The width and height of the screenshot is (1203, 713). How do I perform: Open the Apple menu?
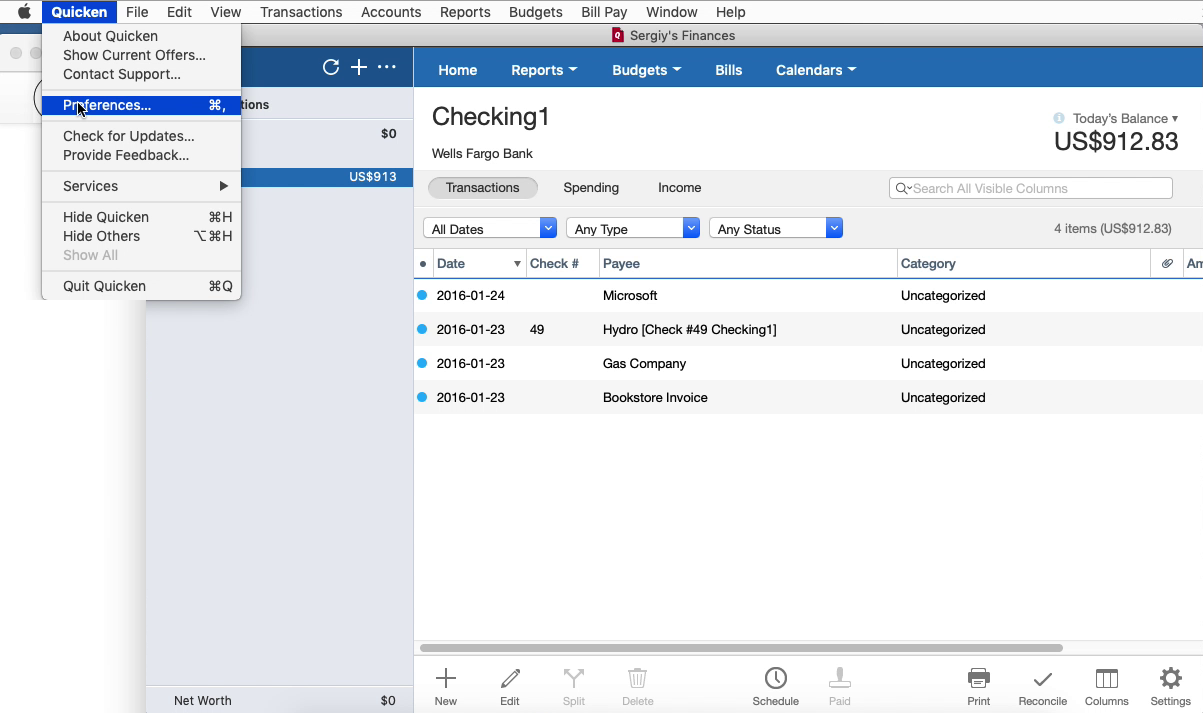click(x=24, y=12)
